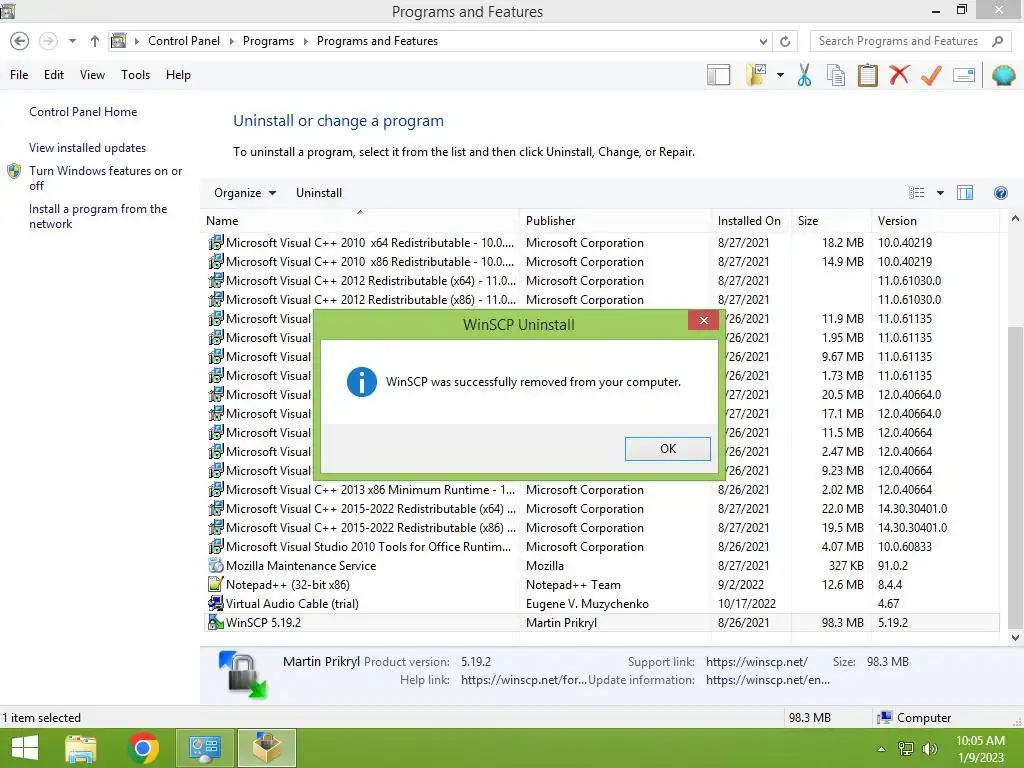Open the https://winscp.net/ support link

[x=756, y=662]
